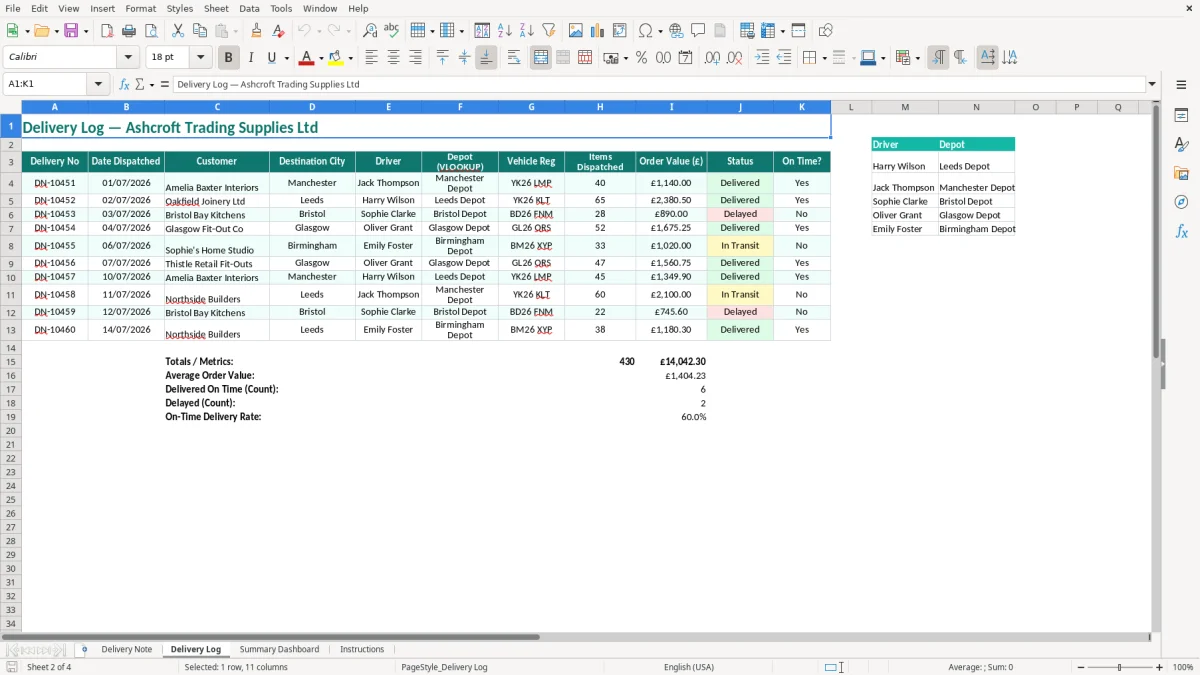The image size is (1200, 675).
Task: Insert an image
Action: coord(576,31)
